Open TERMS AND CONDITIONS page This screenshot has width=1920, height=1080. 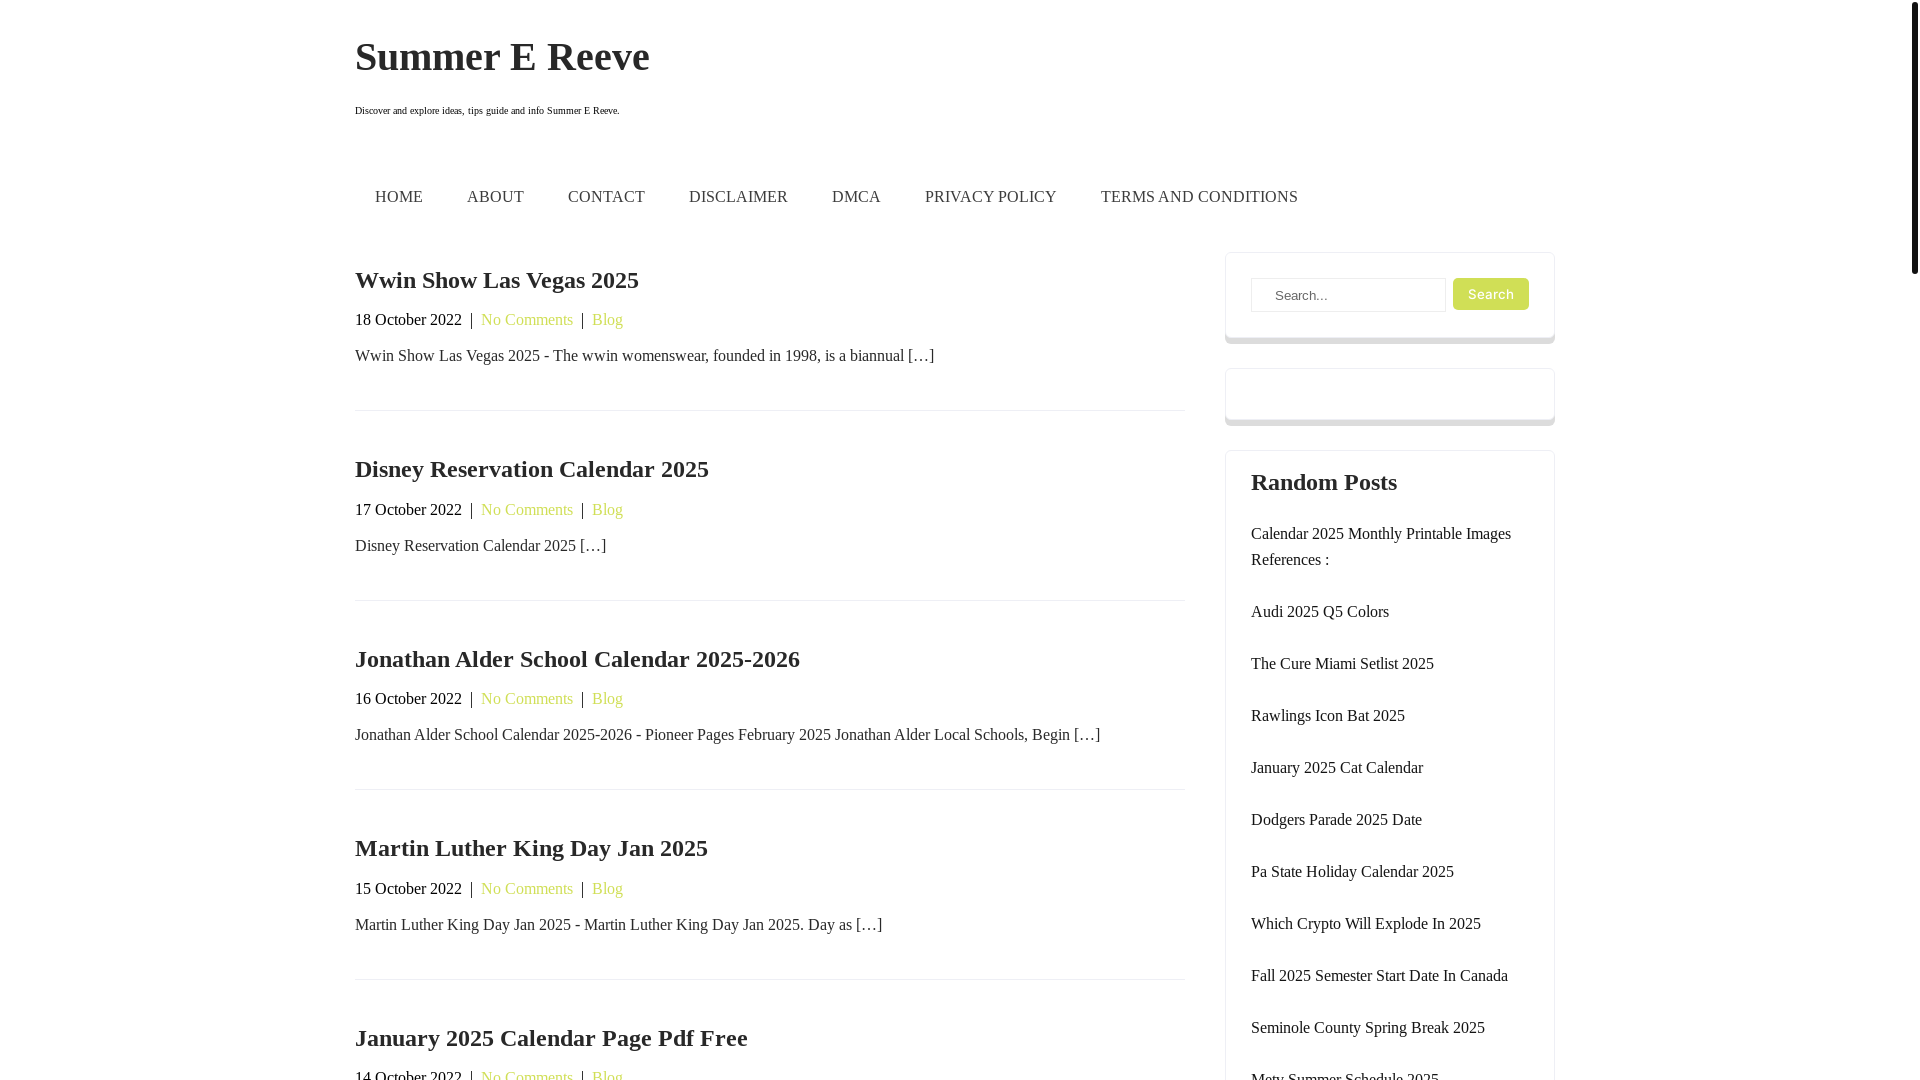(x=1199, y=197)
